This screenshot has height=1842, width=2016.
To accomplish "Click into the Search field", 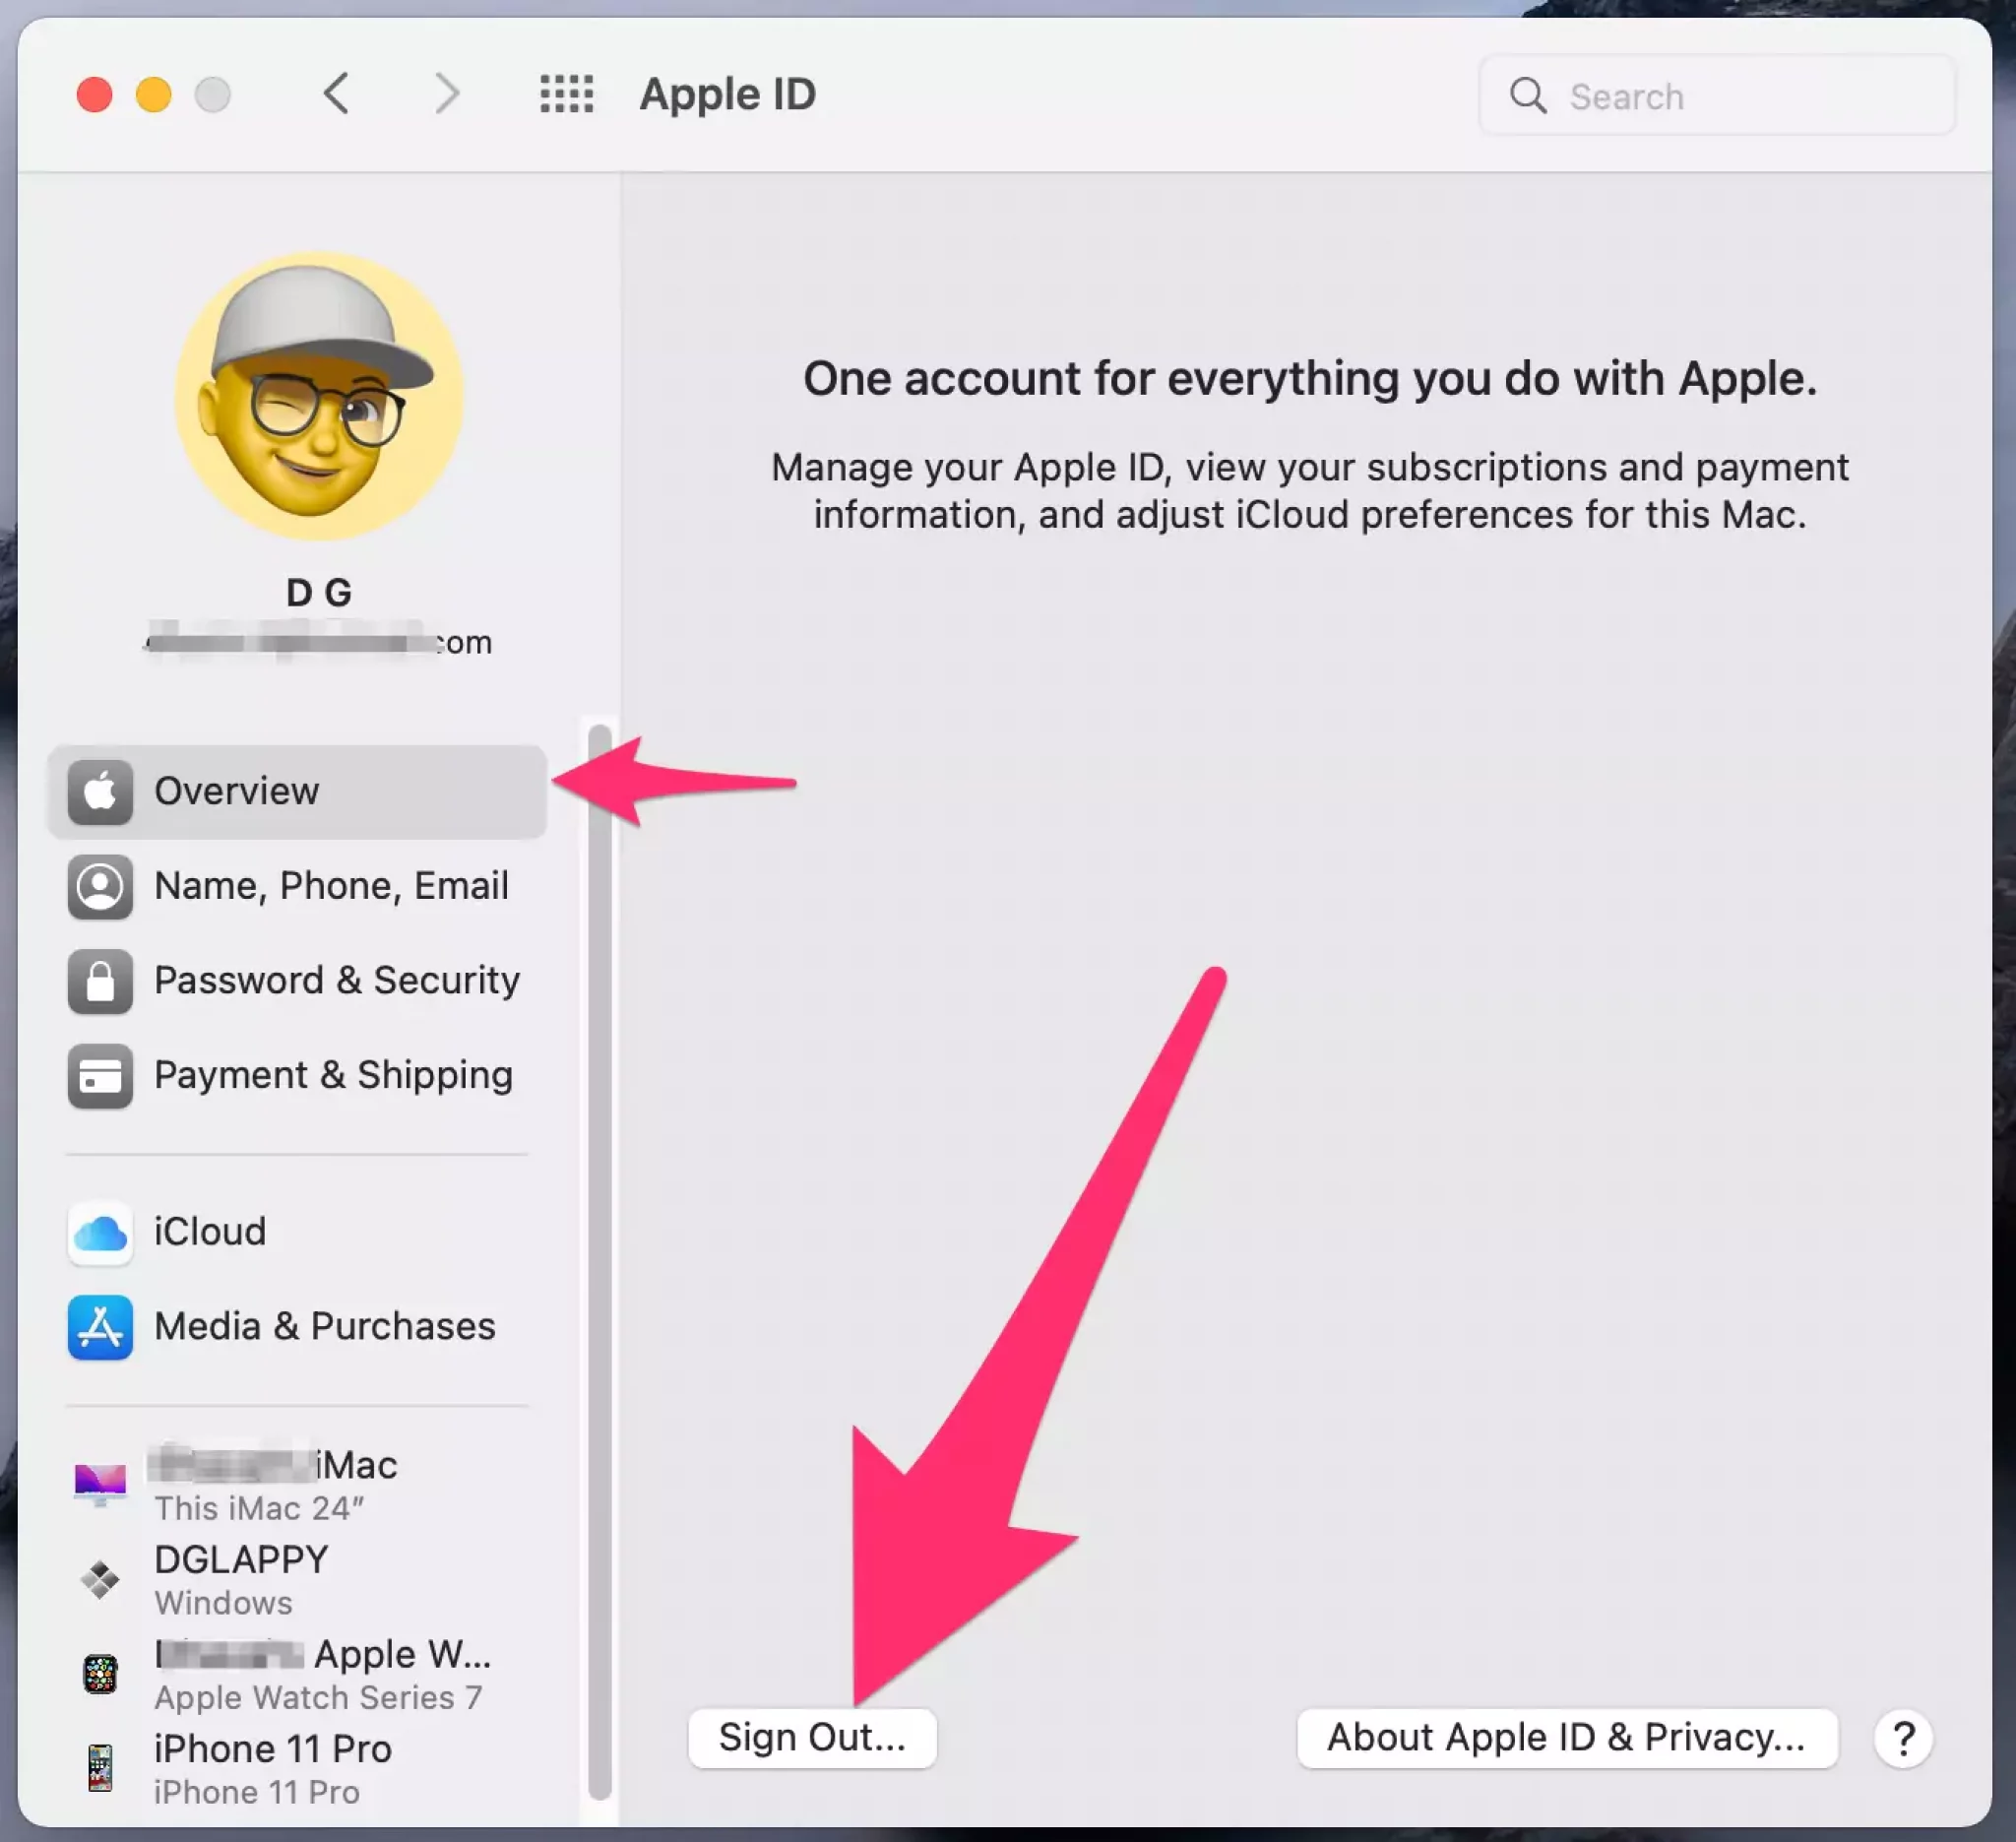I will (1717, 96).
